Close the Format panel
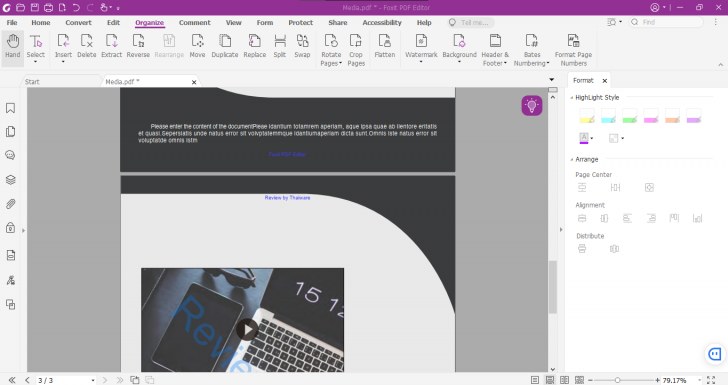Image resolution: width=728 pixels, height=385 pixels. pos(604,81)
